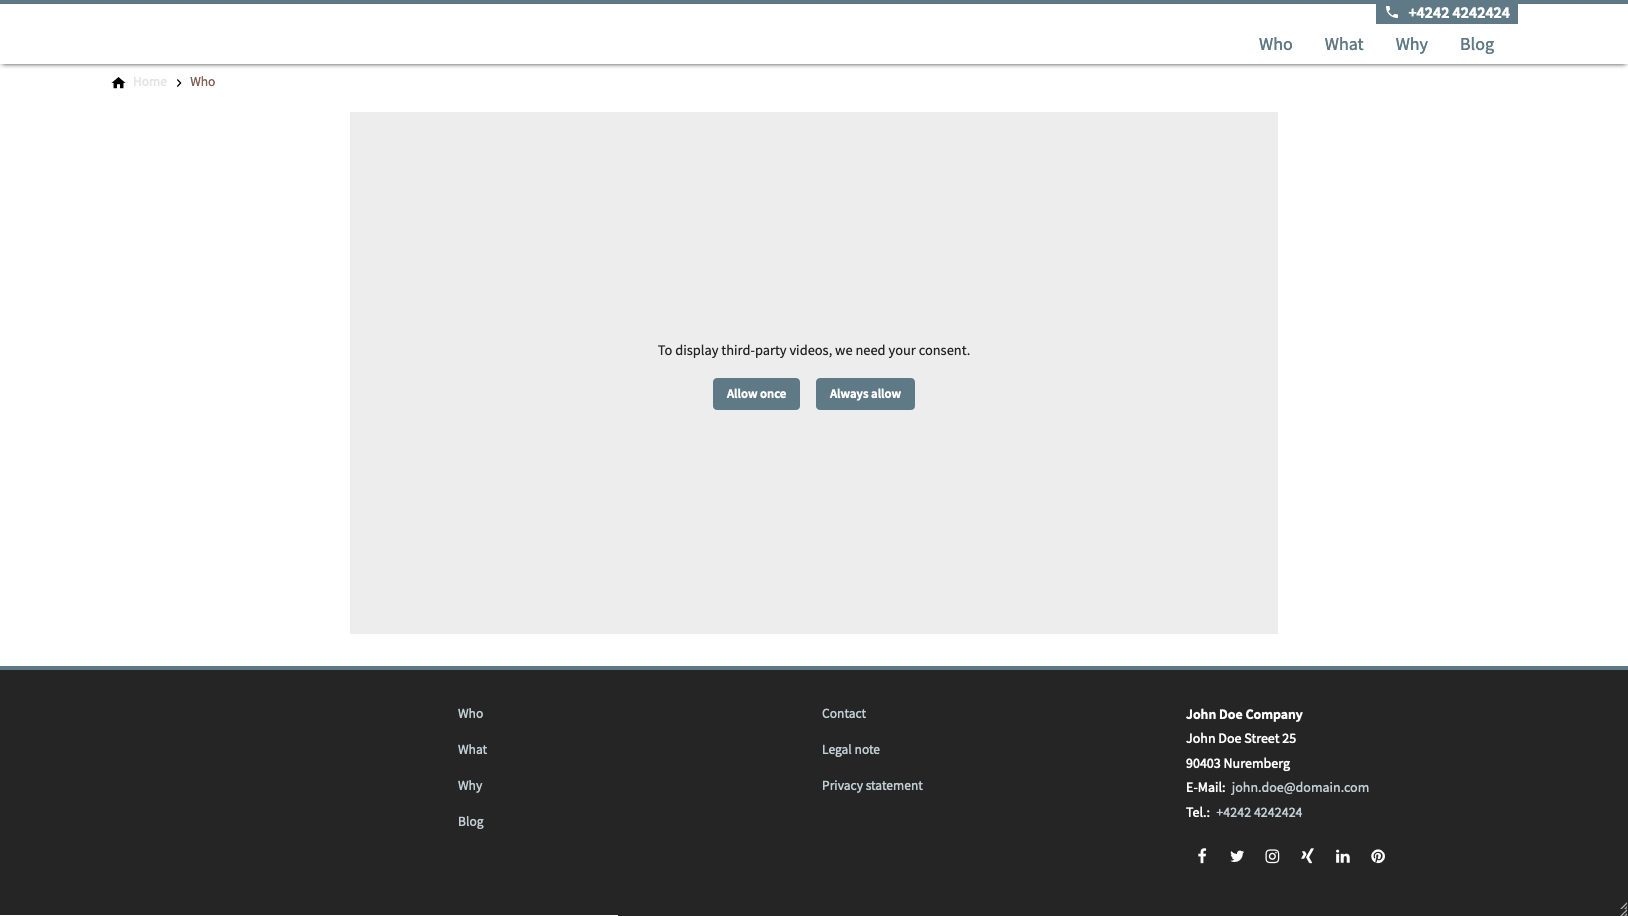Open the Privacy statement footer link

tap(872, 785)
